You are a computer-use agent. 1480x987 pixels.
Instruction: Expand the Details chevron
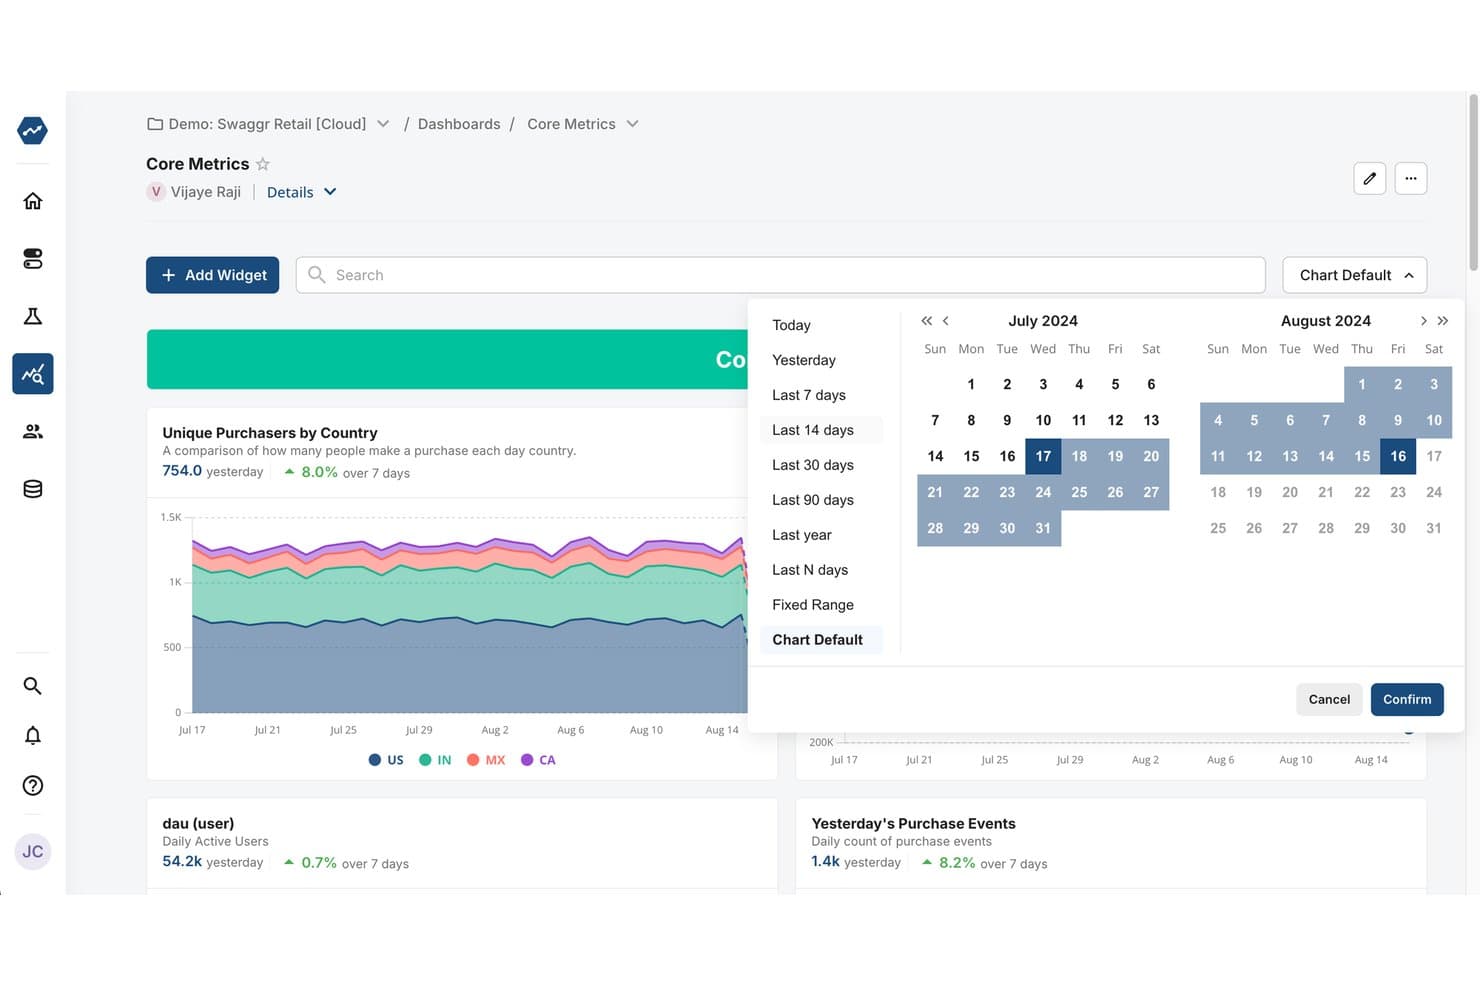(x=330, y=192)
